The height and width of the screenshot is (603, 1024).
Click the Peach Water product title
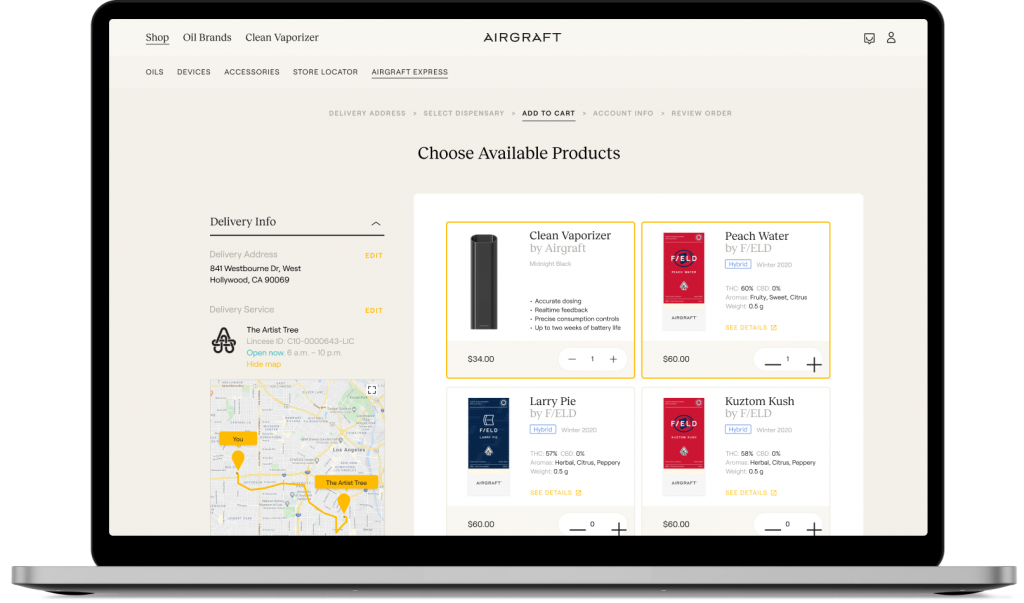click(x=757, y=236)
